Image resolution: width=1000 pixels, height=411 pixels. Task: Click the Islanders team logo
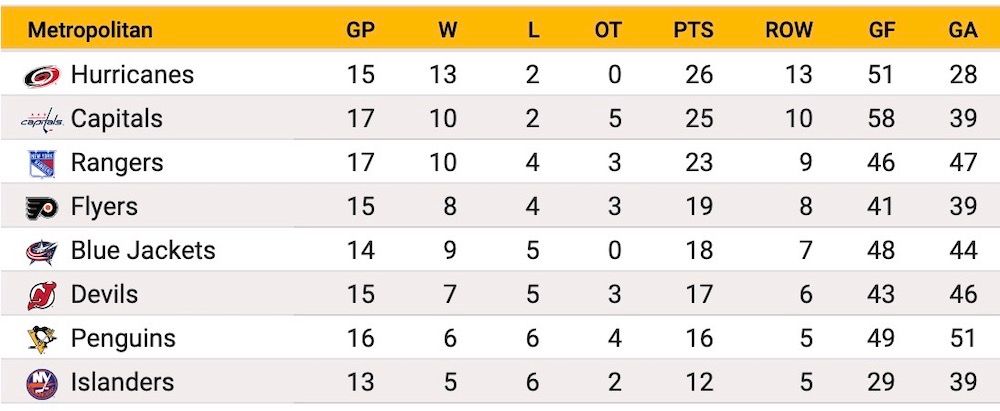[42, 384]
